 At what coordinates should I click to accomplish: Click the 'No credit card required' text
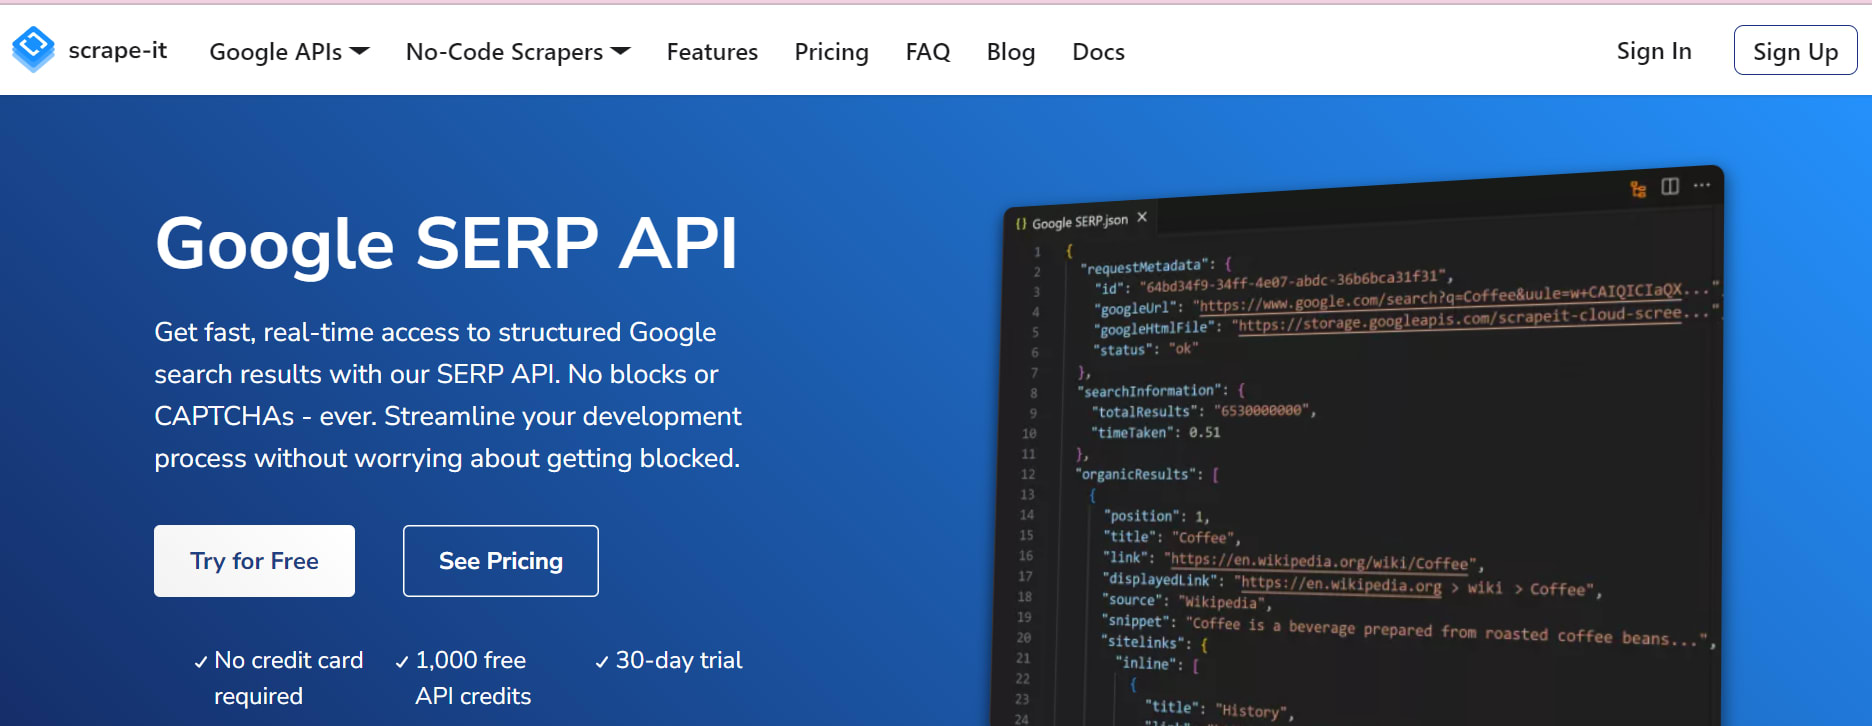pos(288,678)
